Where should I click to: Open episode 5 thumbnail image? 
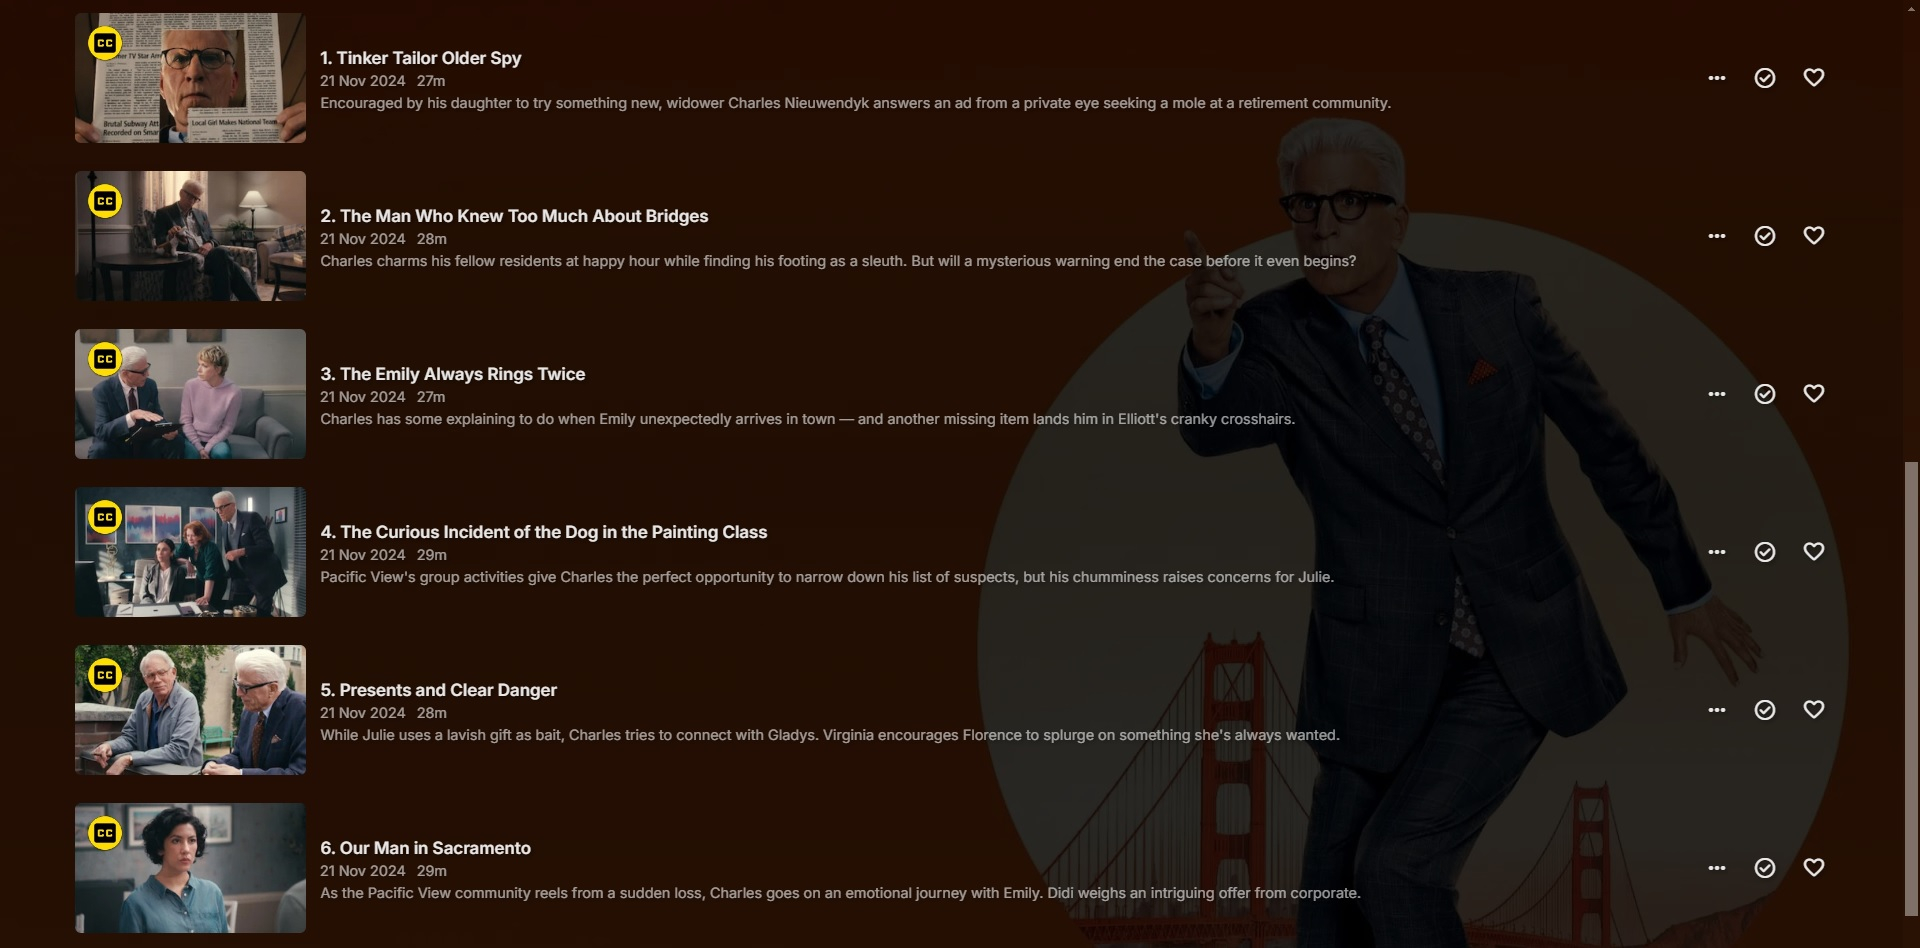190,710
